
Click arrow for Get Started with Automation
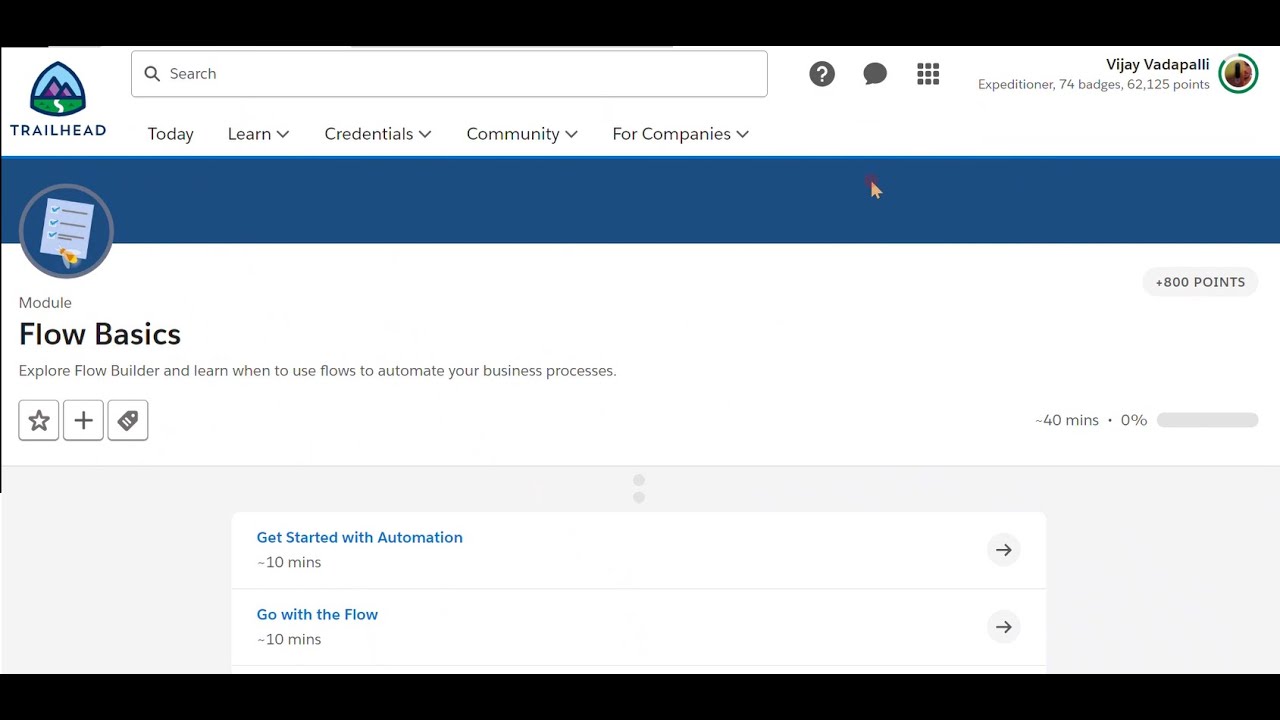coord(1004,550)
